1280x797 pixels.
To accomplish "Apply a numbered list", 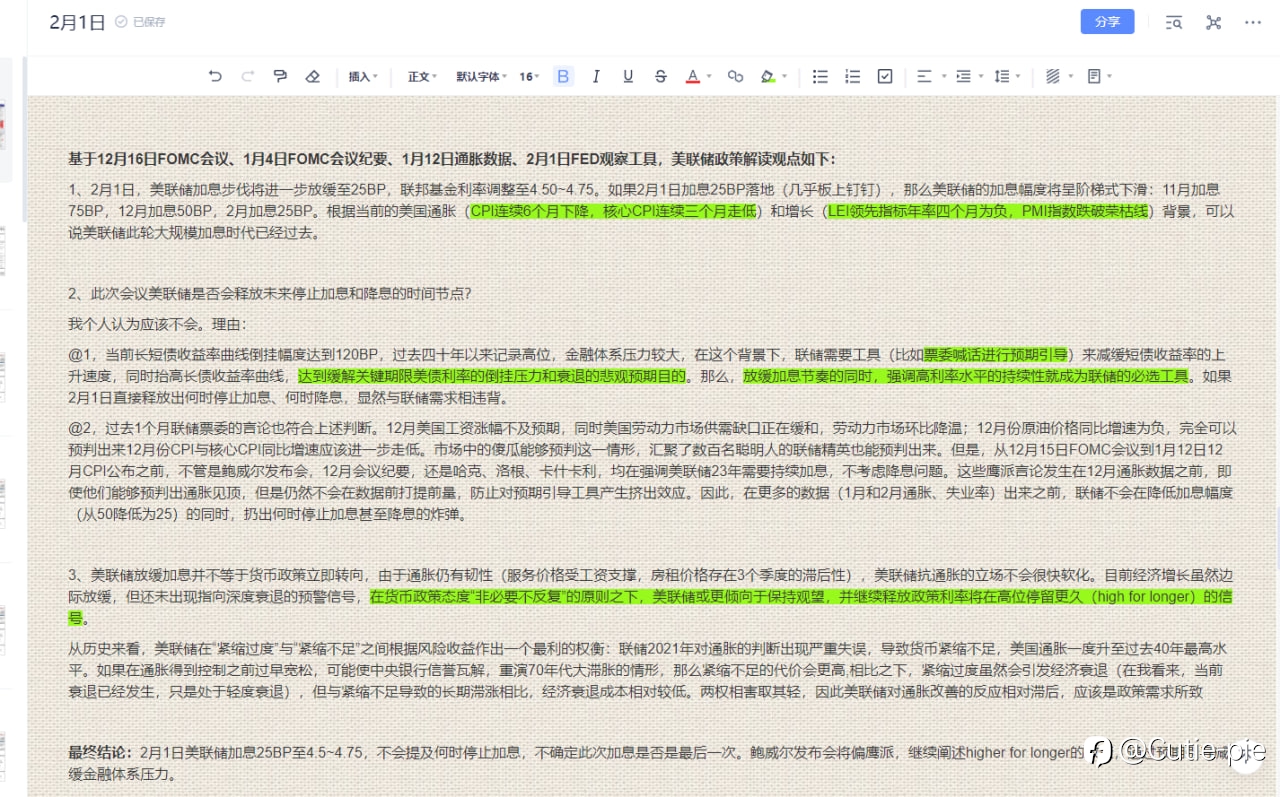I will pyautogui.click(x=852, y=76).
